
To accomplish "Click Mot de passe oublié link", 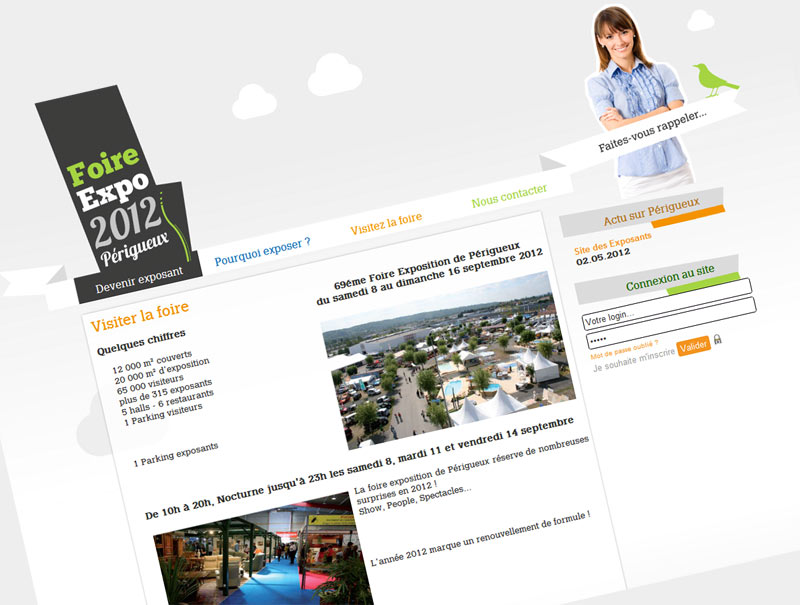I will tap(624, 349).
